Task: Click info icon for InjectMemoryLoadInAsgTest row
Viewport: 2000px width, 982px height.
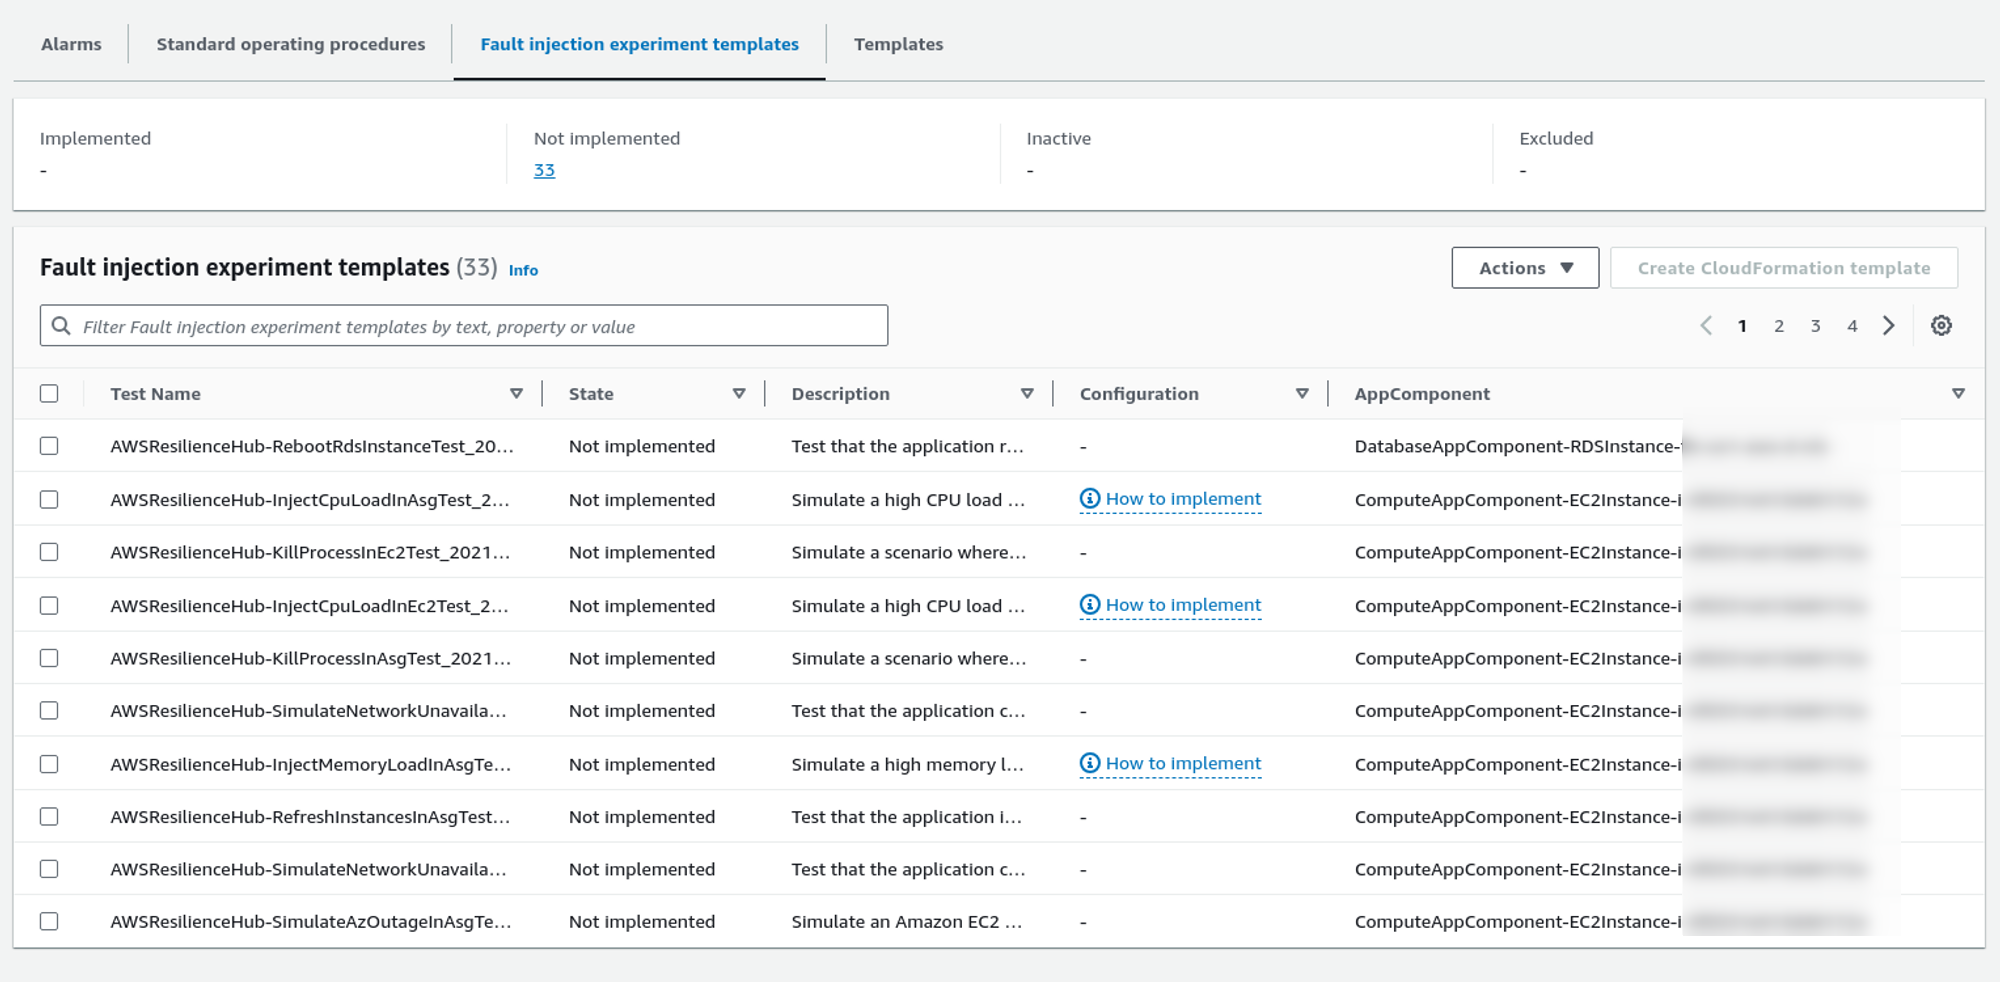Action: (x=1090, y=764)
